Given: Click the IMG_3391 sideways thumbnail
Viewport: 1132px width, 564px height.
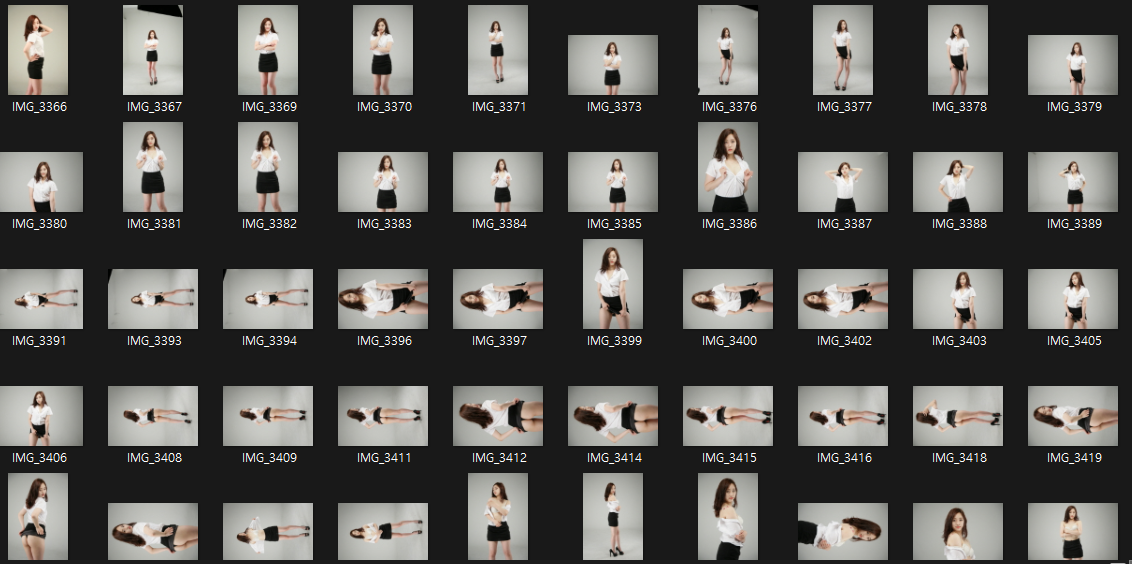Looking at the screenshot, I should pos(40,299).
